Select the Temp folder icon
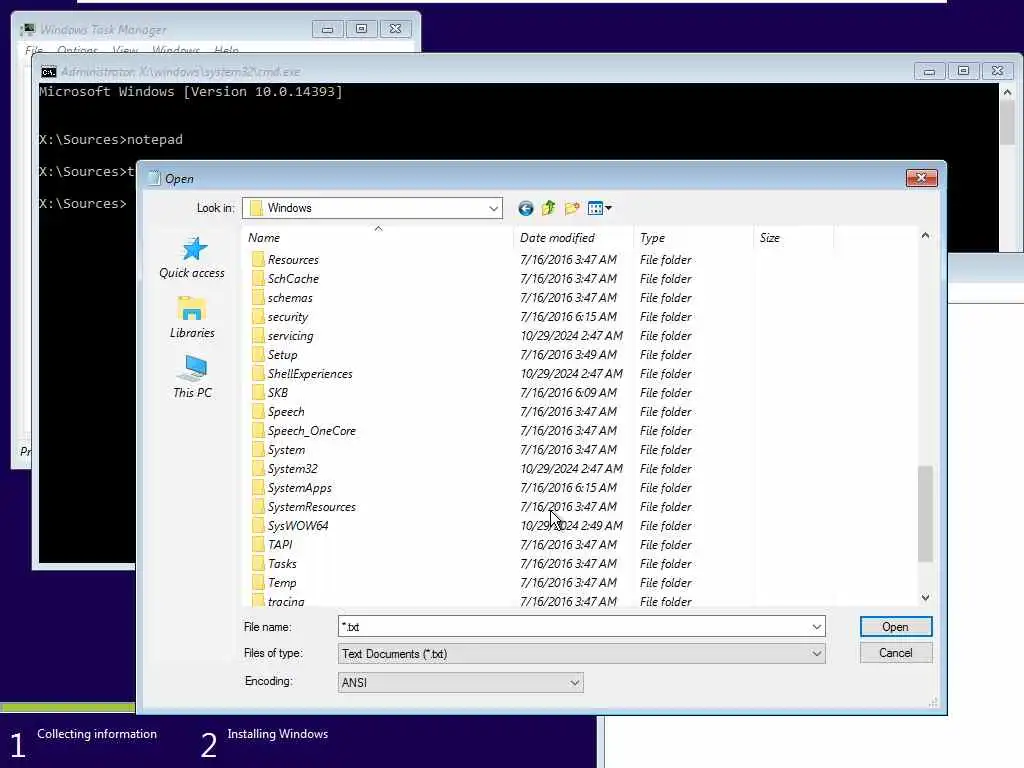This screenshot has width=1024, height=768. [x=258, y=583]
